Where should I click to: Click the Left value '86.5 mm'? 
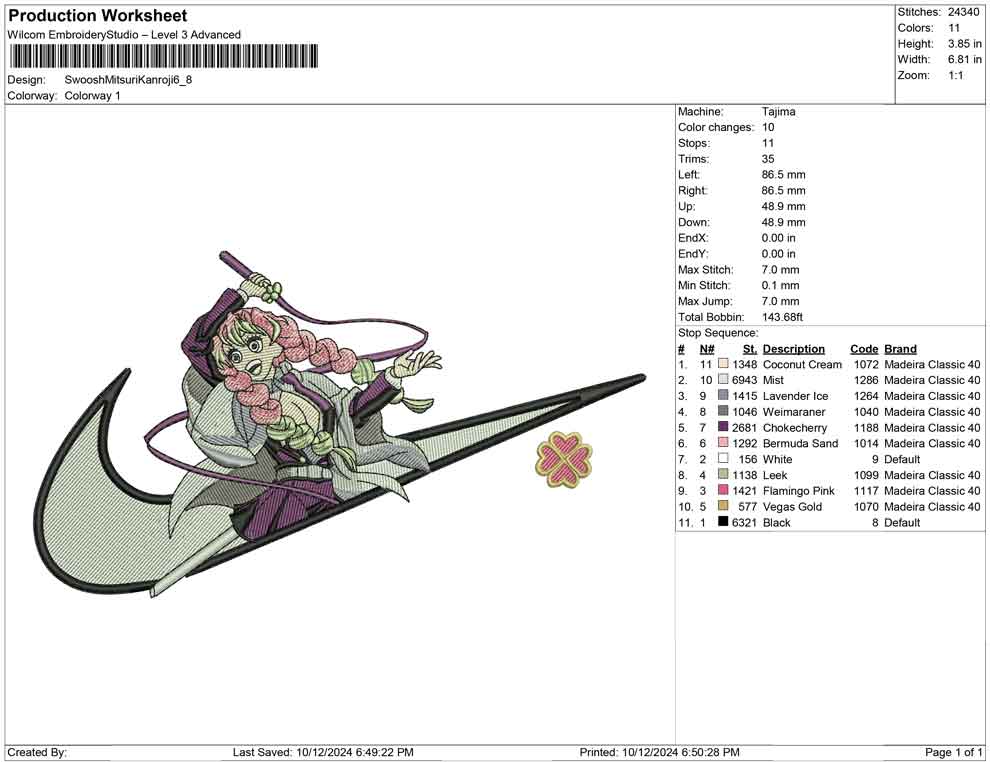click(784, 175)
